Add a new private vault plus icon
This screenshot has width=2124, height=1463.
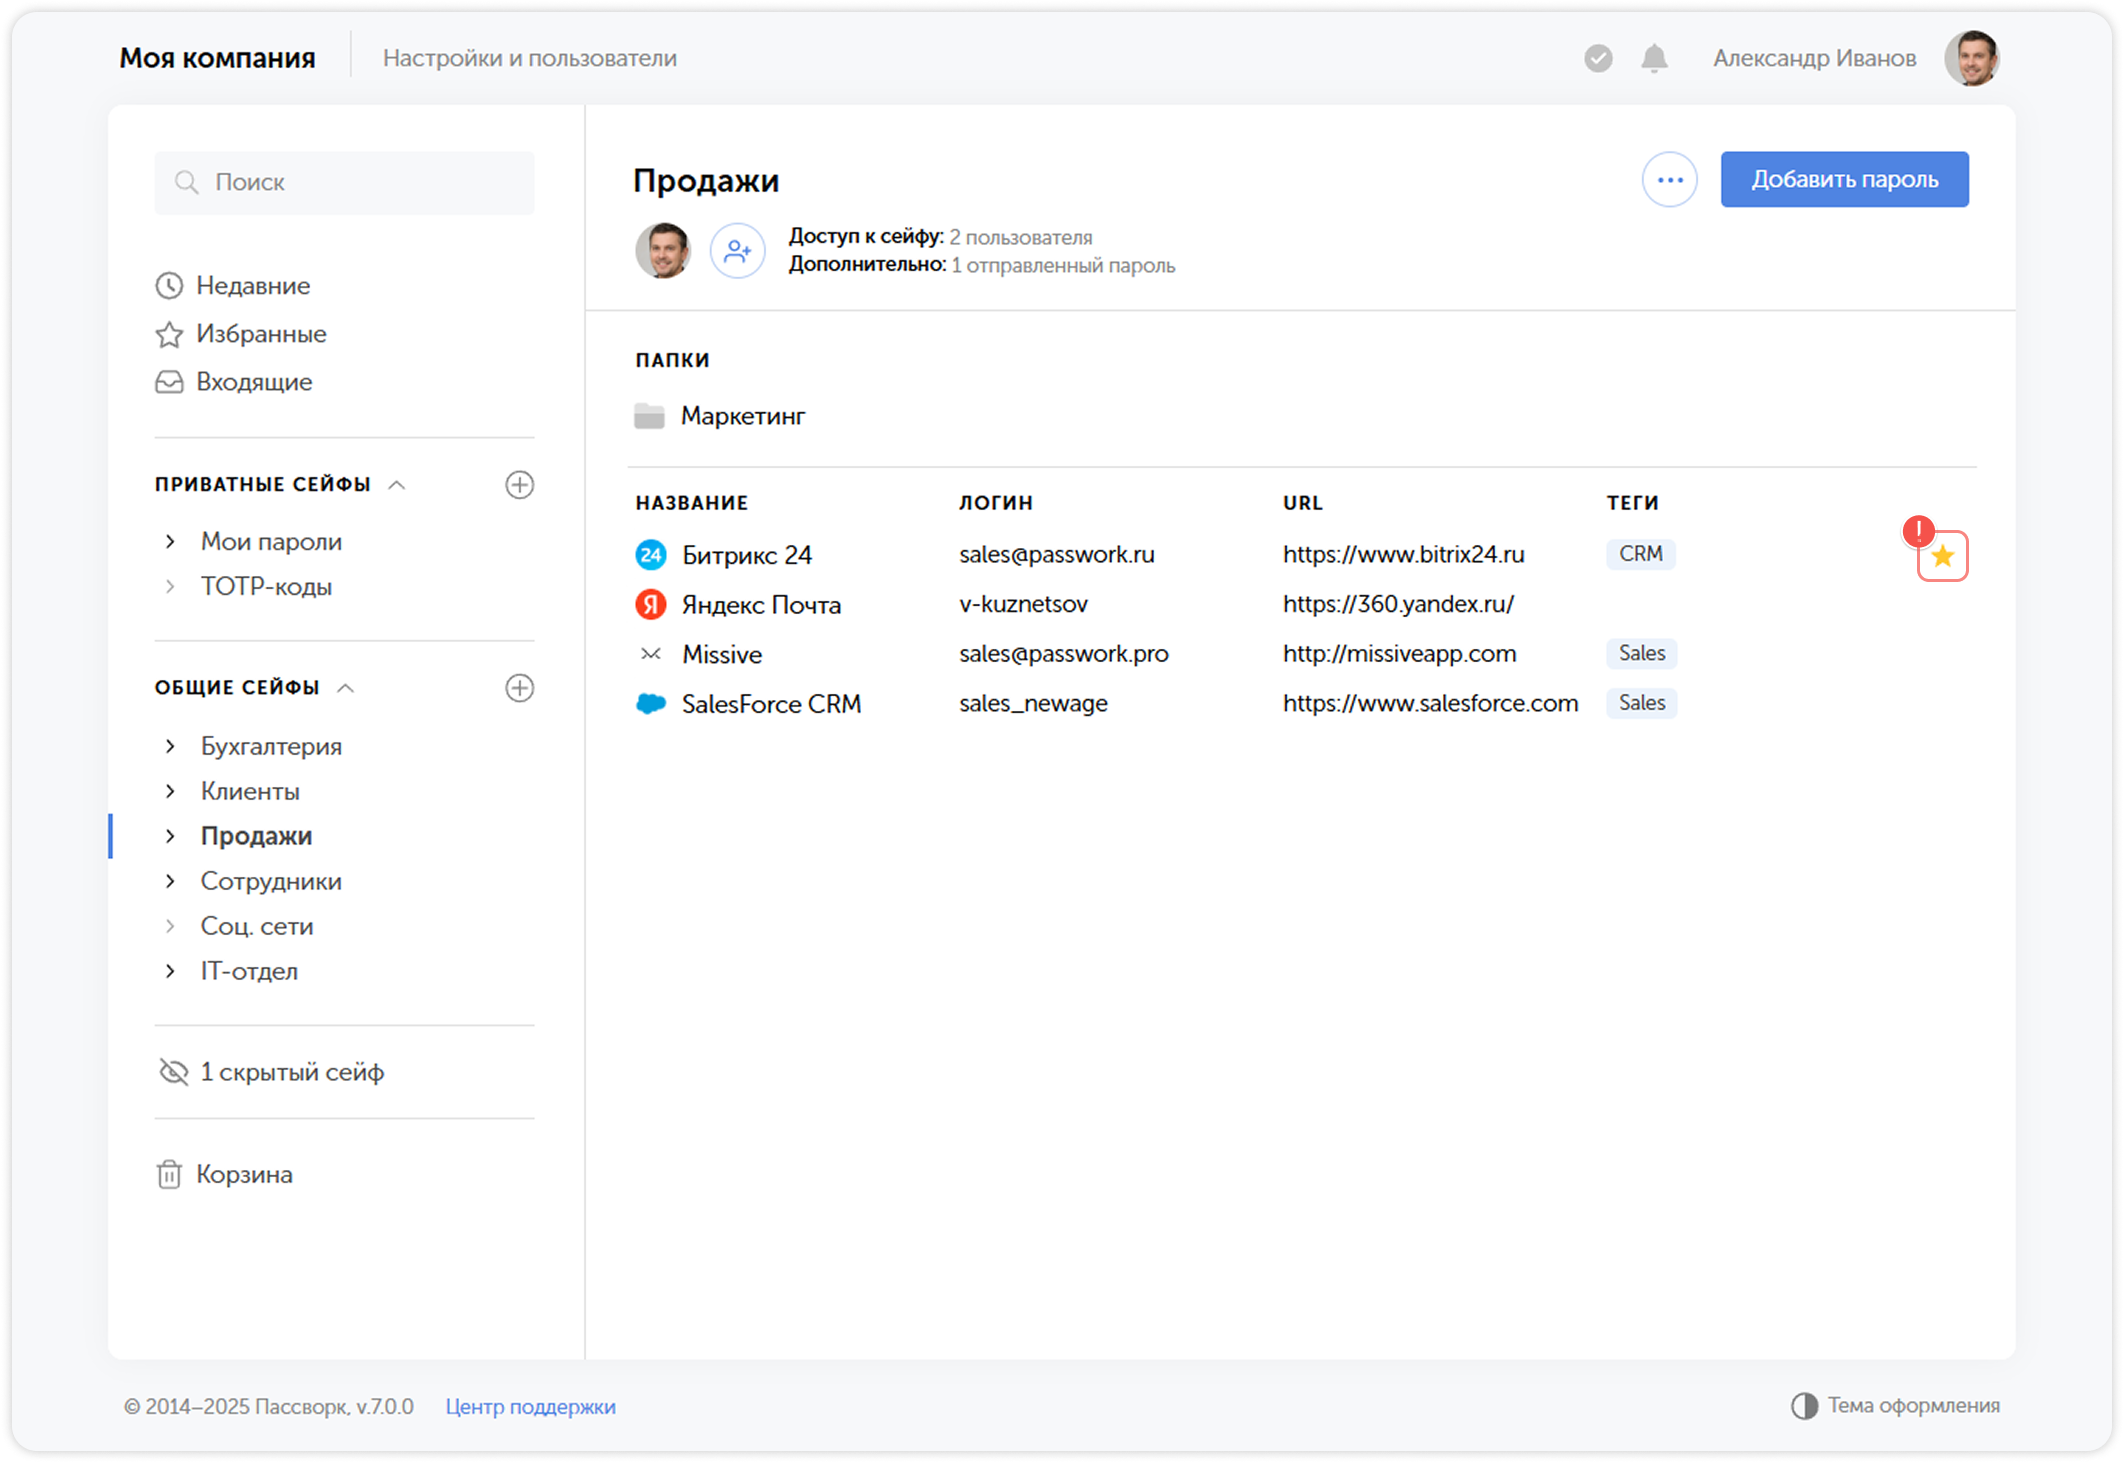[x=519, y=485]
